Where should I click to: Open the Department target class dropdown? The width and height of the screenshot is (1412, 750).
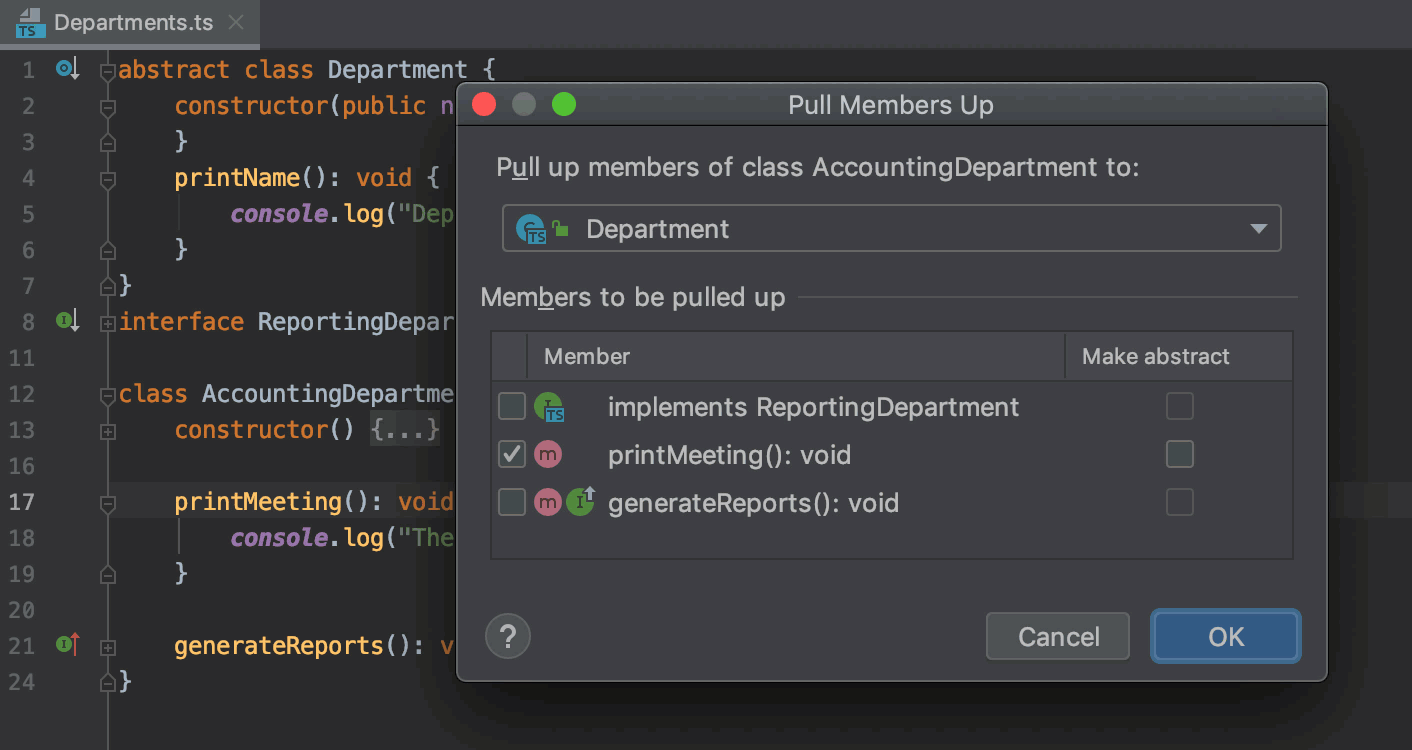pos(1258,229)
